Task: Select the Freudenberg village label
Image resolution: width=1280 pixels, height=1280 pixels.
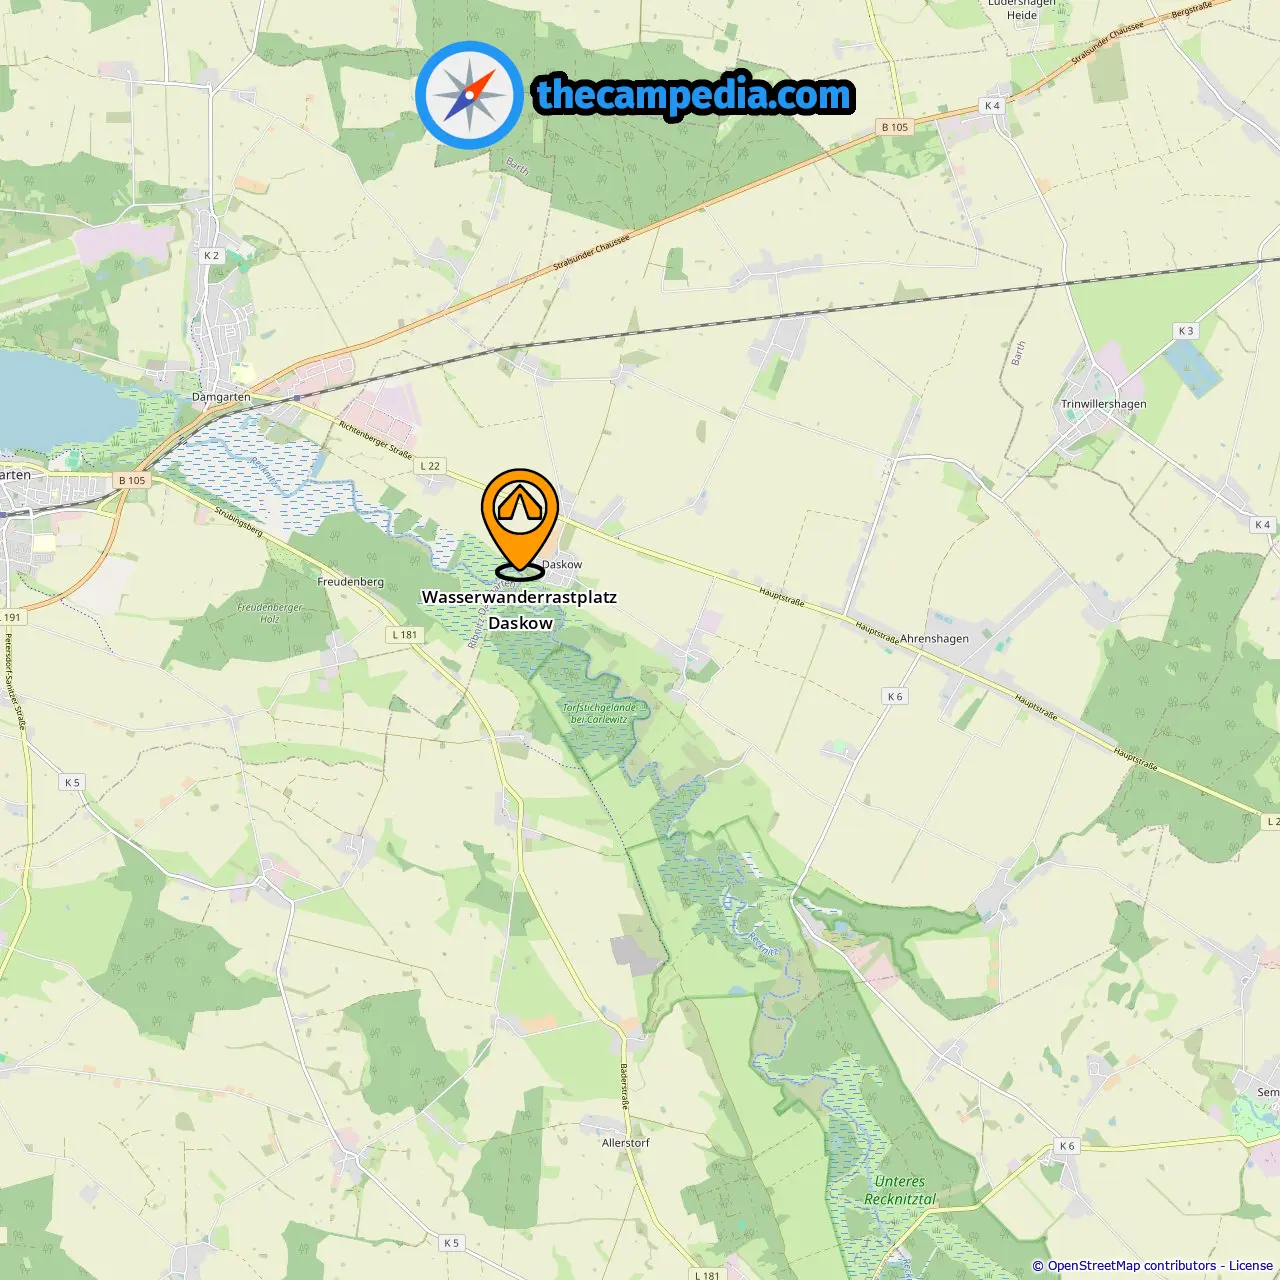Action: tap(350, 581)
